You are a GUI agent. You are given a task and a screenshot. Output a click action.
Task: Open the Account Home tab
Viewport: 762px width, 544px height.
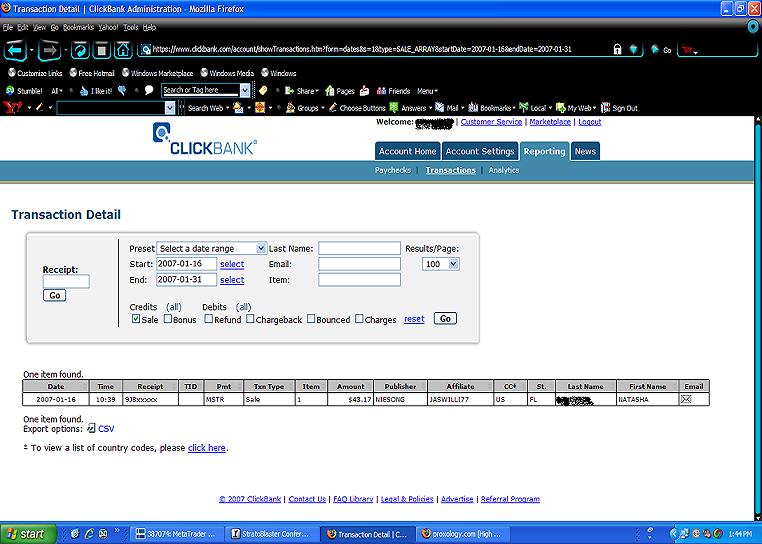click(x=407, y=151)
